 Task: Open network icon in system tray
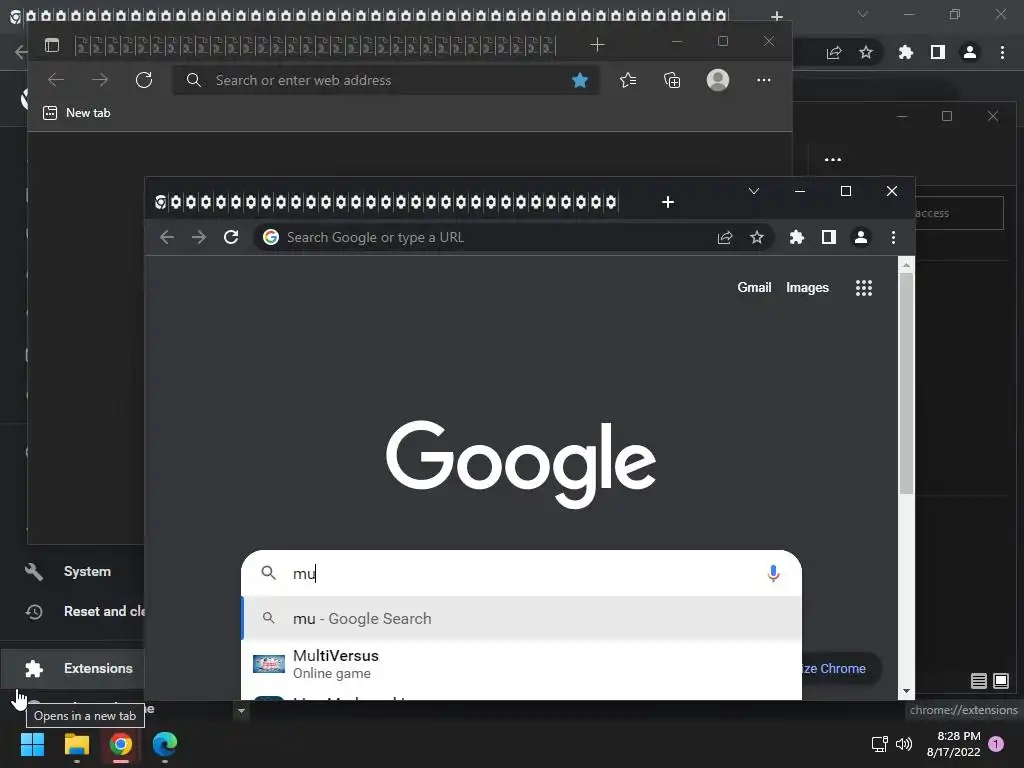880,744
